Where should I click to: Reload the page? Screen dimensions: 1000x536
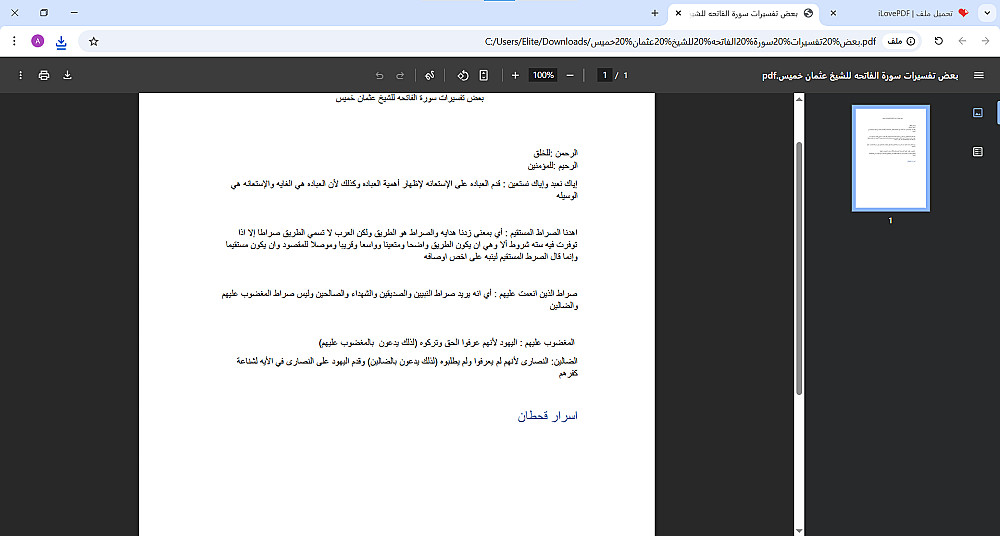click(939, 41)
